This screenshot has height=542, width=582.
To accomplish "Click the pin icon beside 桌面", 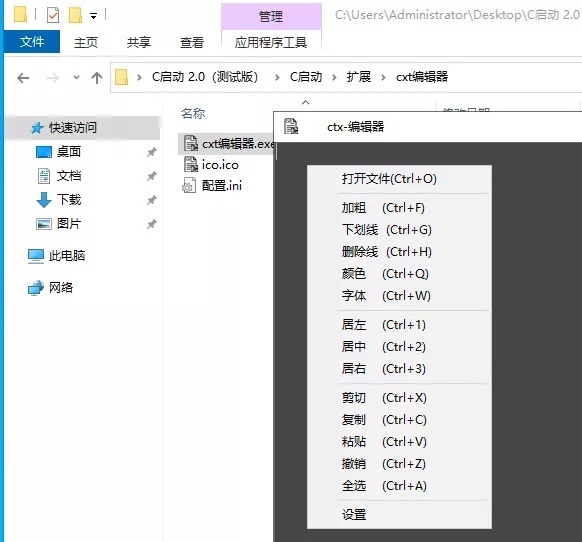I will tap(151, 152).
